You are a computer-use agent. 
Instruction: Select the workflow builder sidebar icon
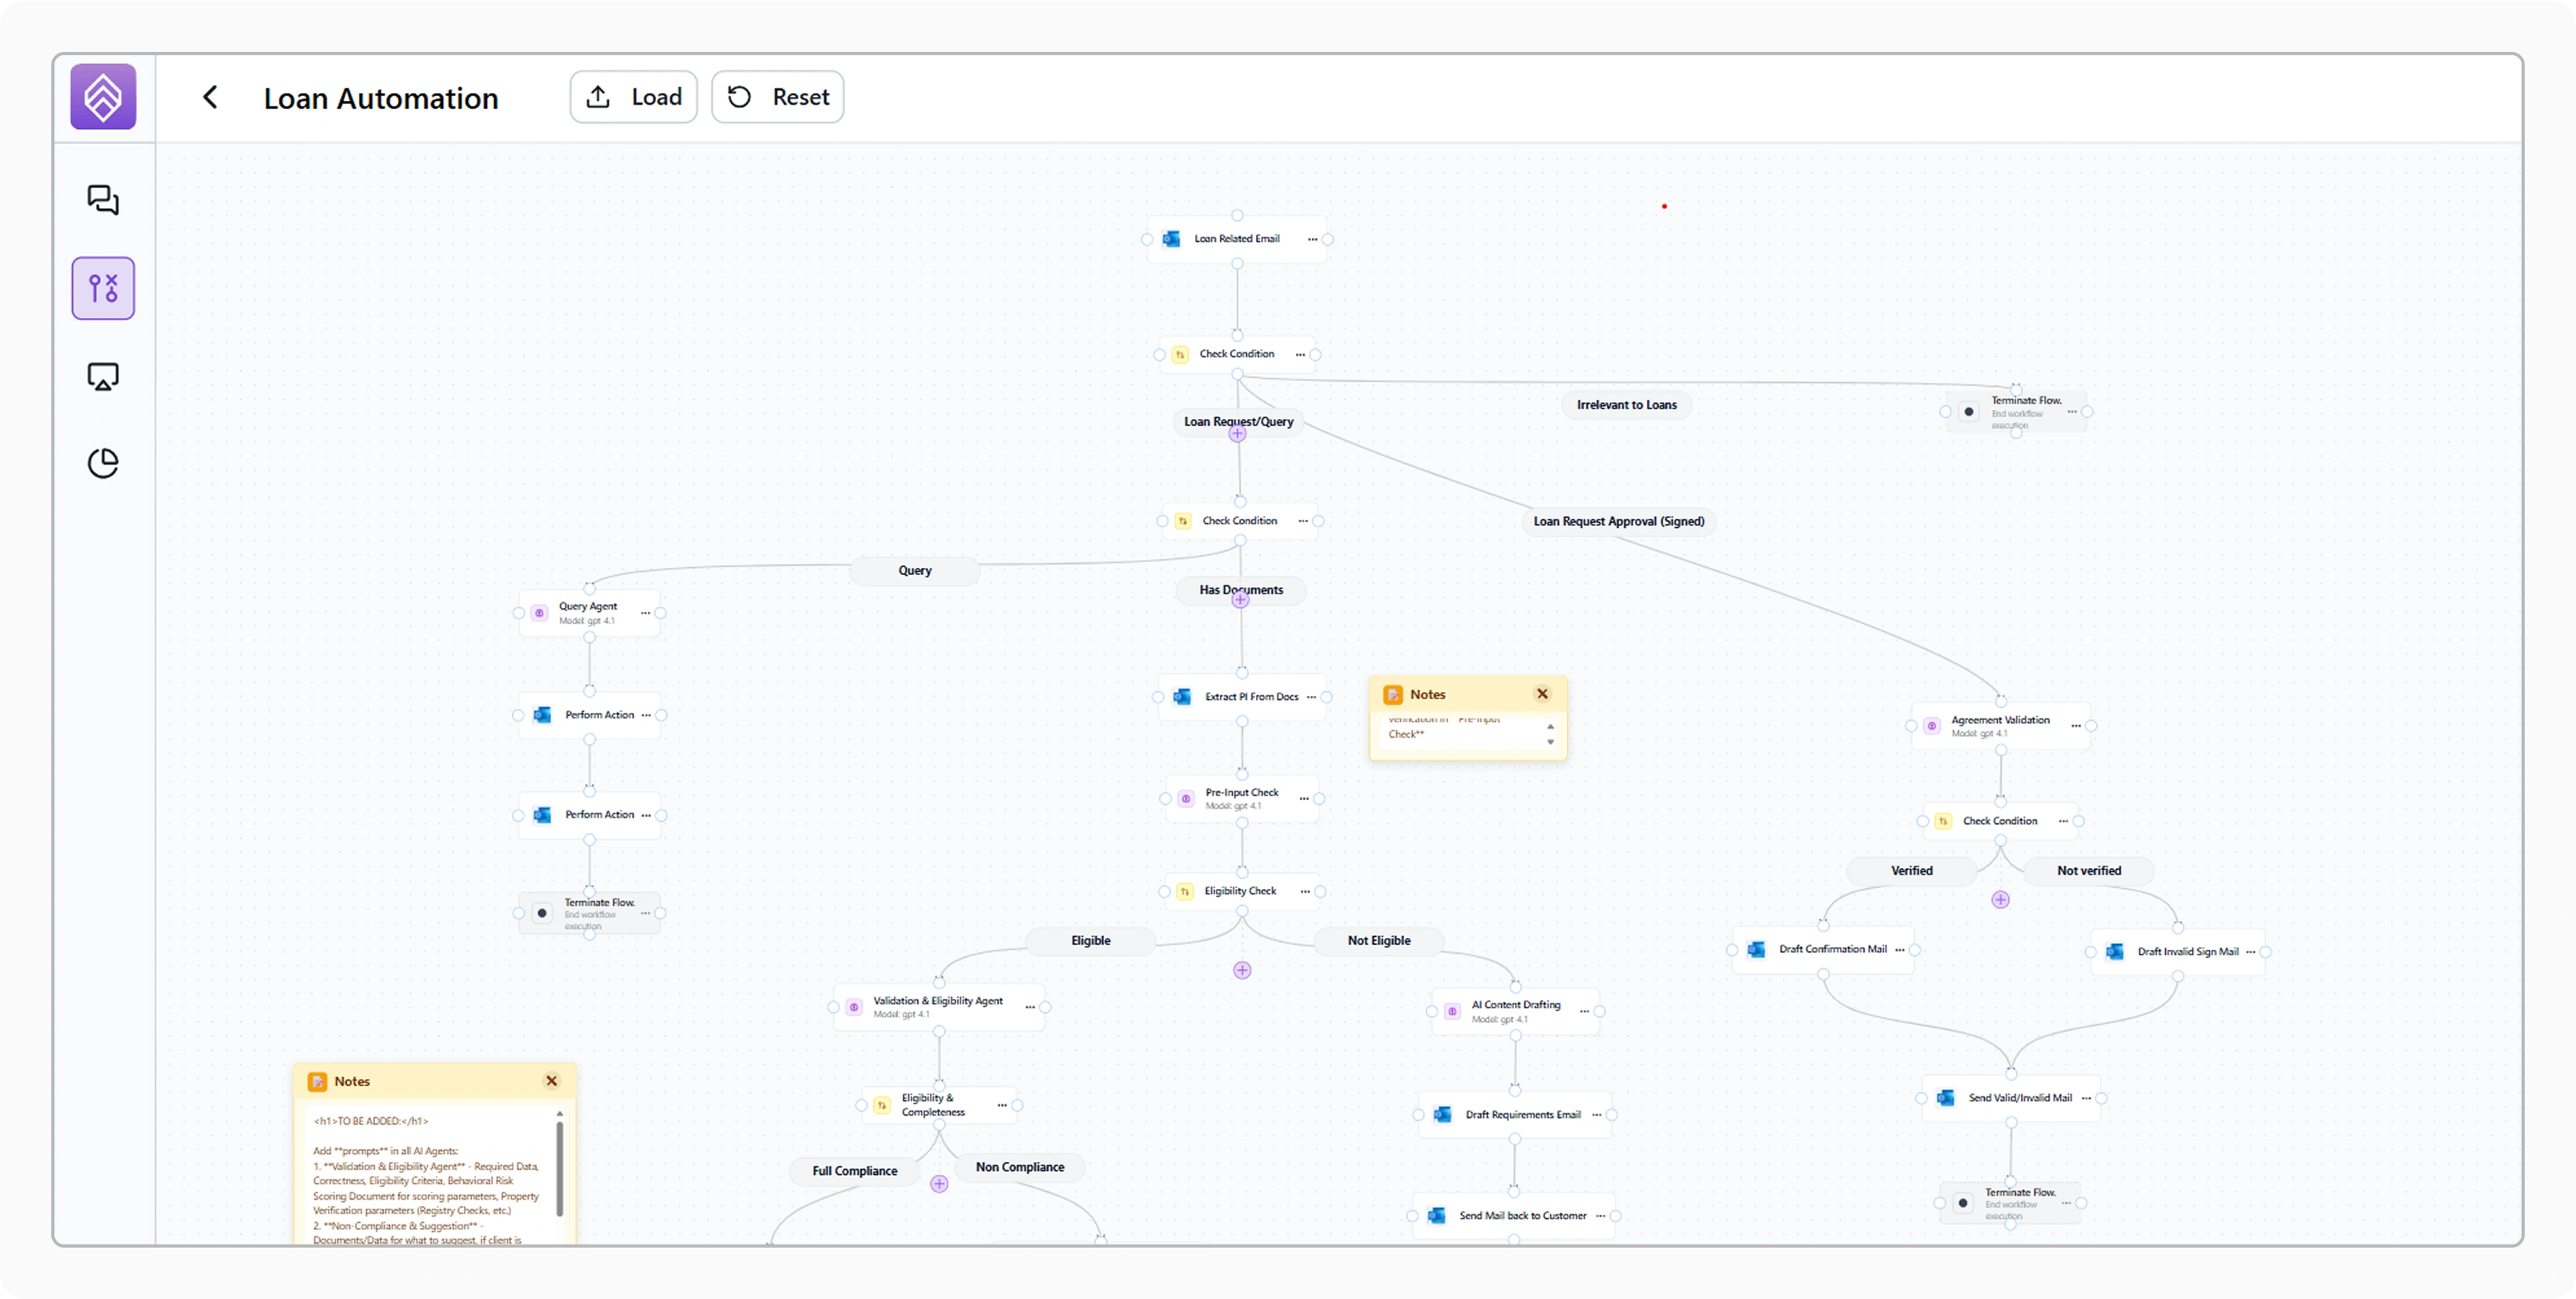[x=103, y=288]
